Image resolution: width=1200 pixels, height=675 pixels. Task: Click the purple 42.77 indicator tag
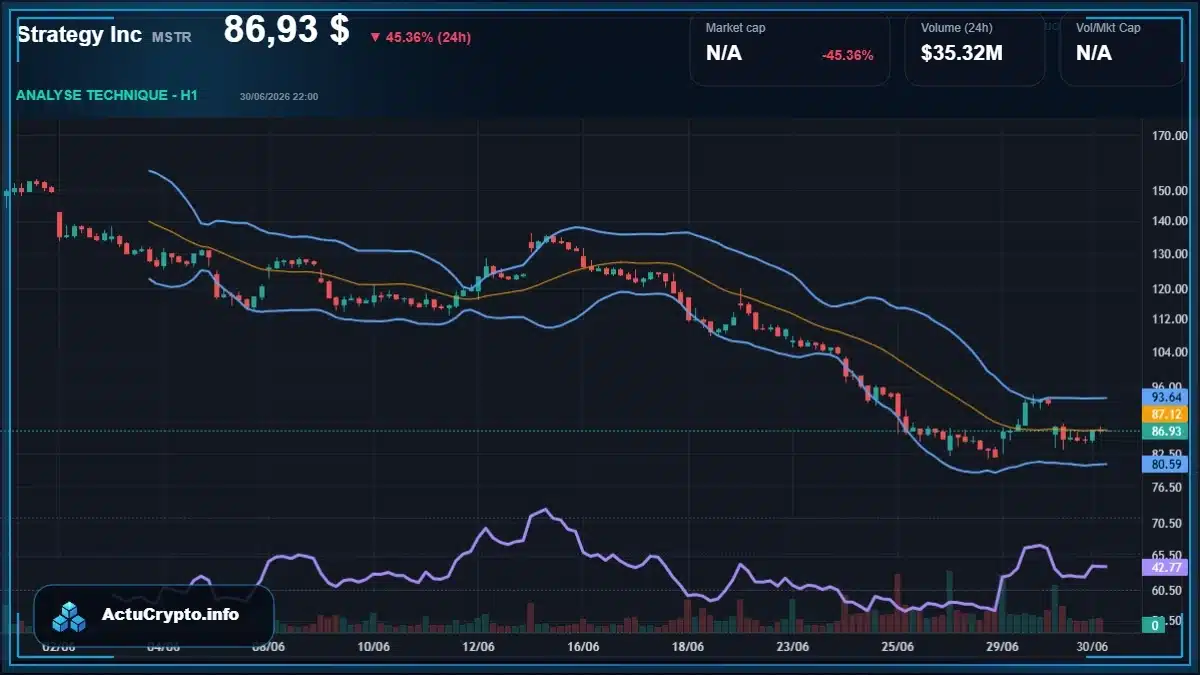1166,567
